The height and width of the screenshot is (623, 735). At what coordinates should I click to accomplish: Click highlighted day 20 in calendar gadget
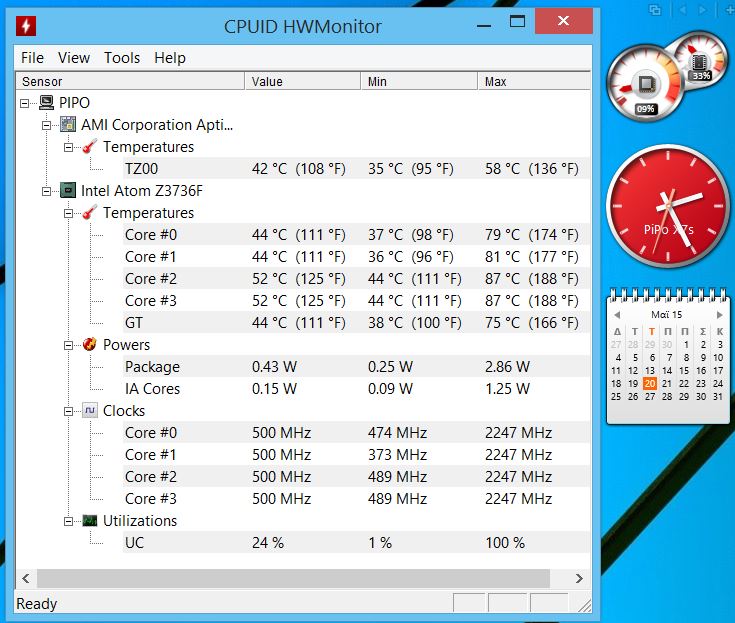coord(650,383)
